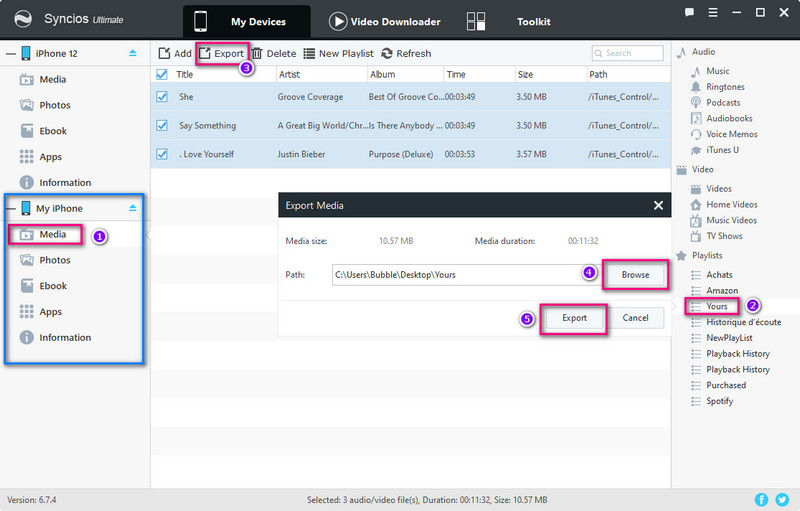
Task: Click Browse in Export Media dialog
Action: pyautogui.click(x=635, y=275)
